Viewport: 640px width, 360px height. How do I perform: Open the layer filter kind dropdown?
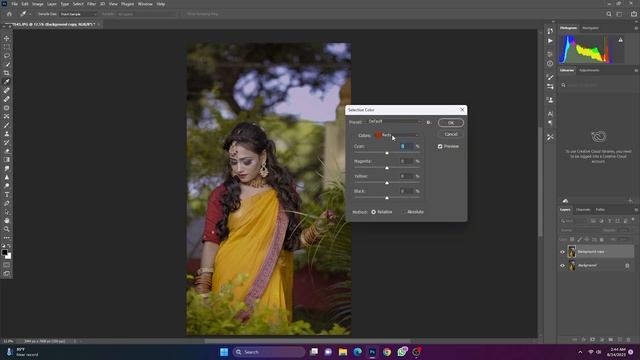coord(573,221)
